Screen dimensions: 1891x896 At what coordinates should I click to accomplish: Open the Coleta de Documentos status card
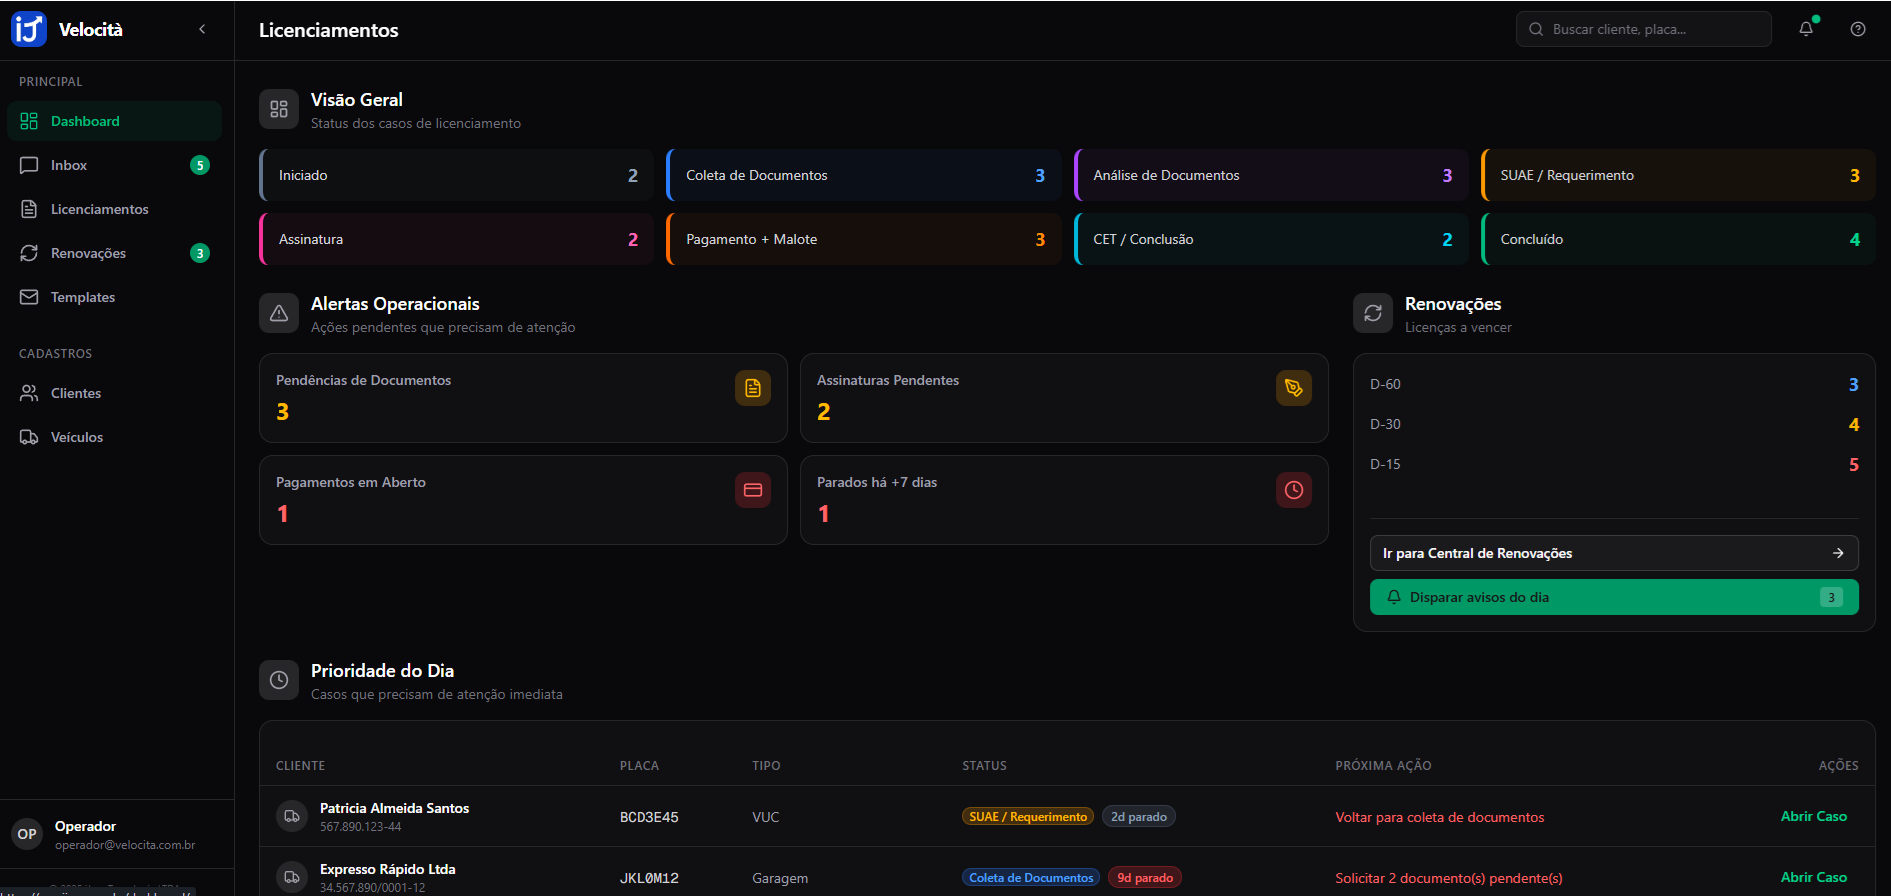tap(863, 175)
